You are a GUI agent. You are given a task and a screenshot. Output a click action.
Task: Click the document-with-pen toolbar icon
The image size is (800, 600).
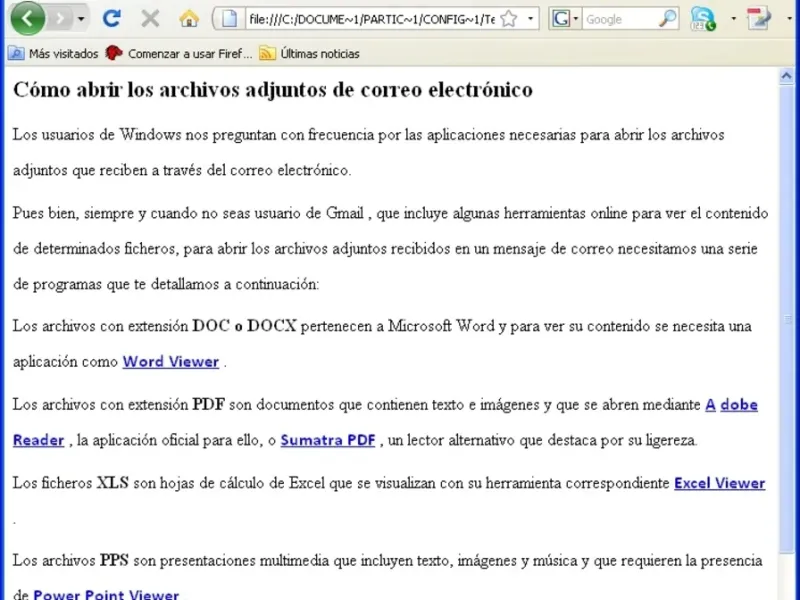click(759, 19)
